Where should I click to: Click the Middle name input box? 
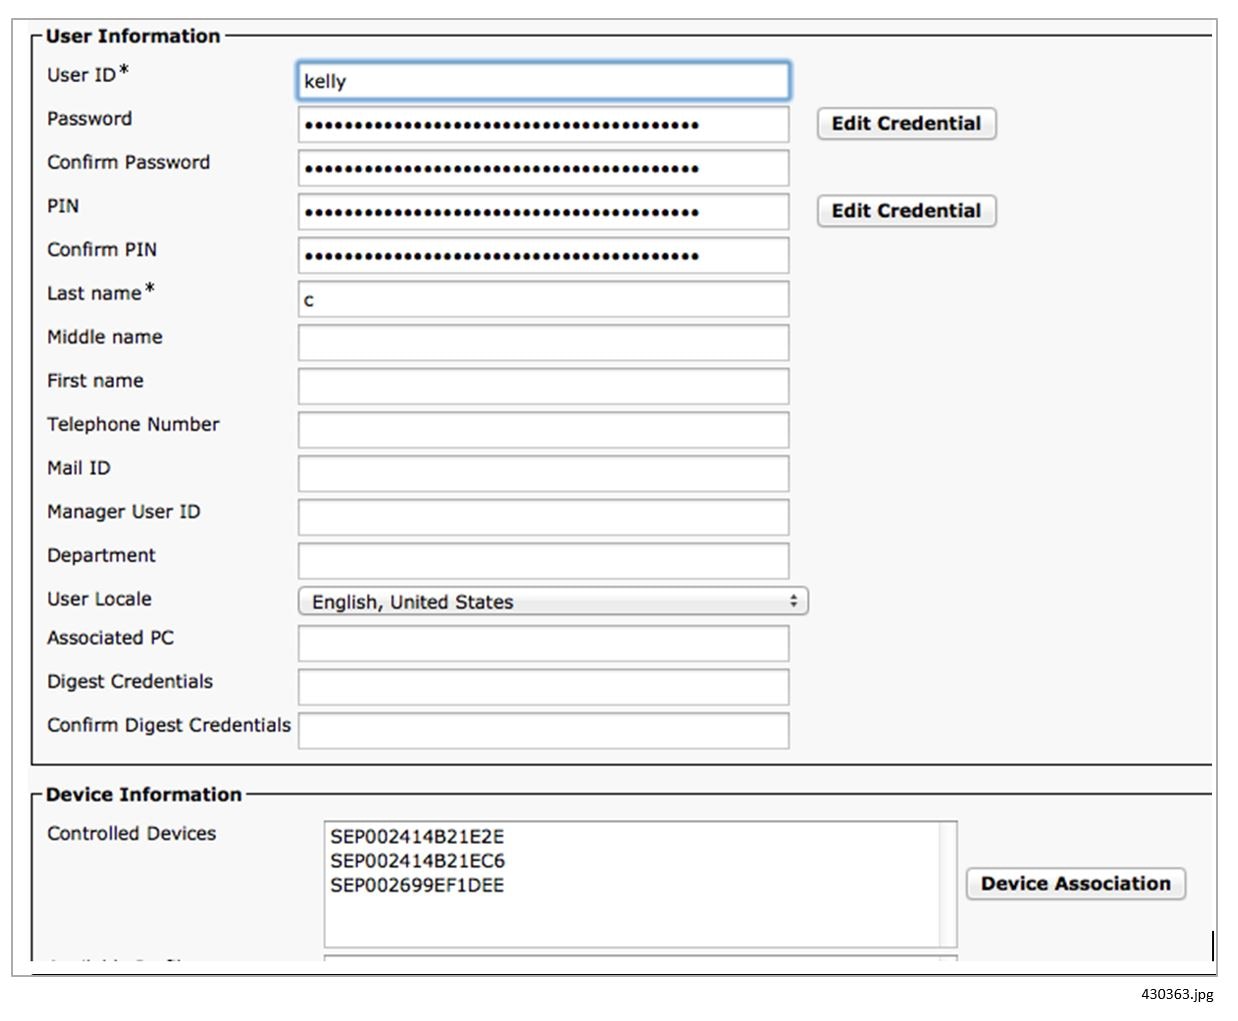[543, 342]
